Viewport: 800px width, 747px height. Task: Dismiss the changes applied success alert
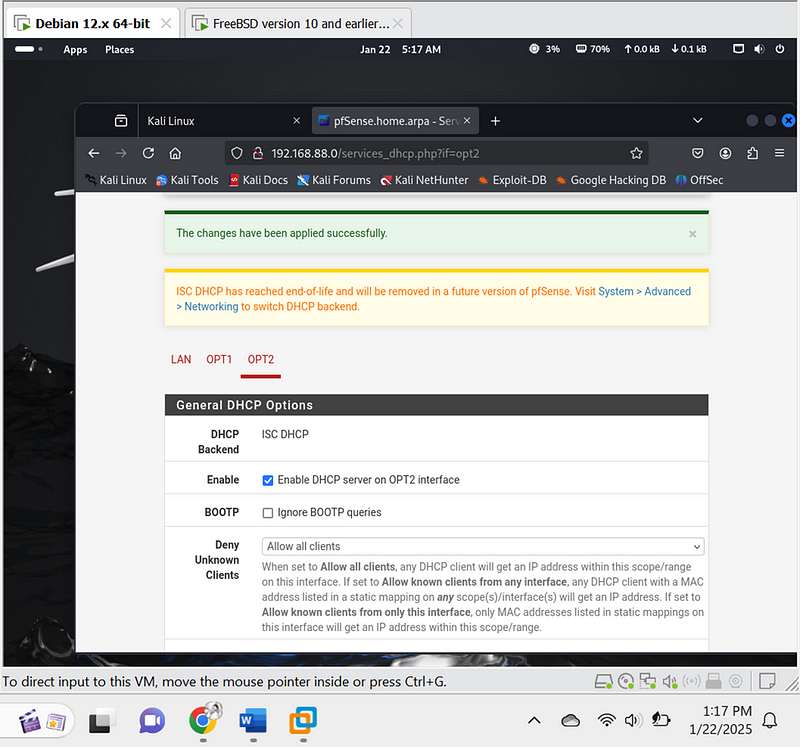pyautogui.click(x=692, y=234)
